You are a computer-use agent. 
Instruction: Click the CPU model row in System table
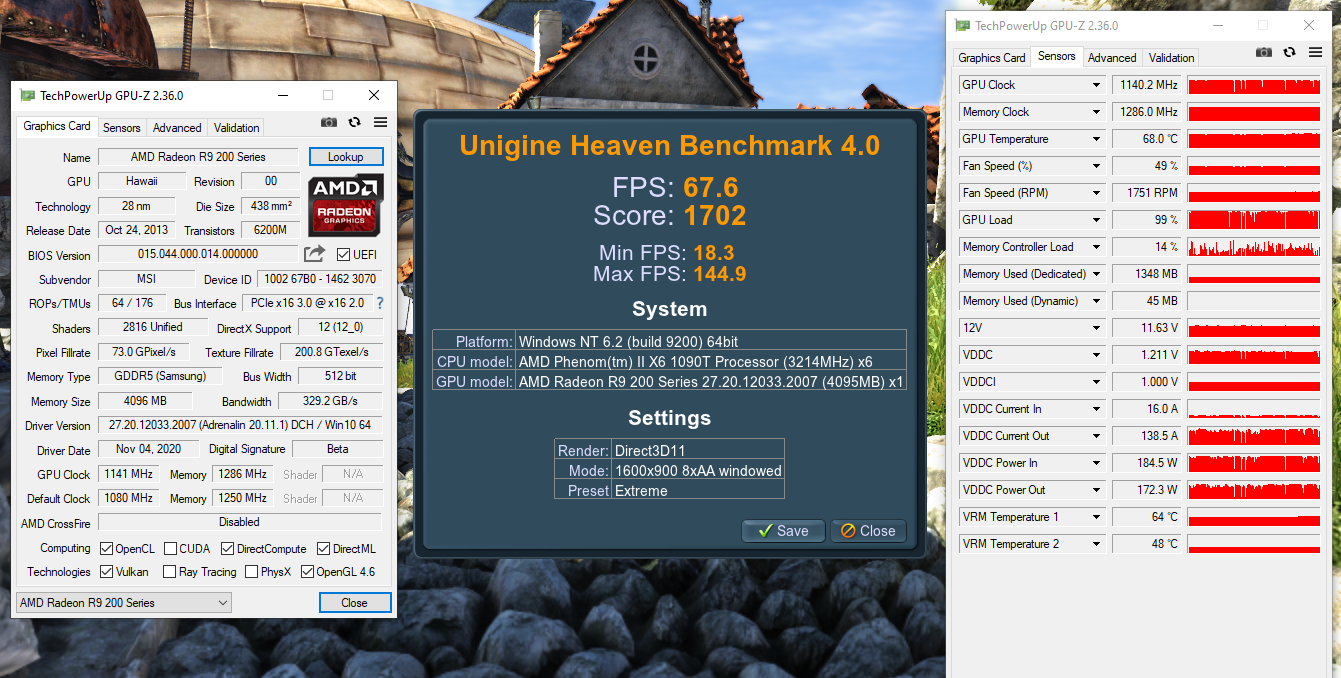pos(669,361)
